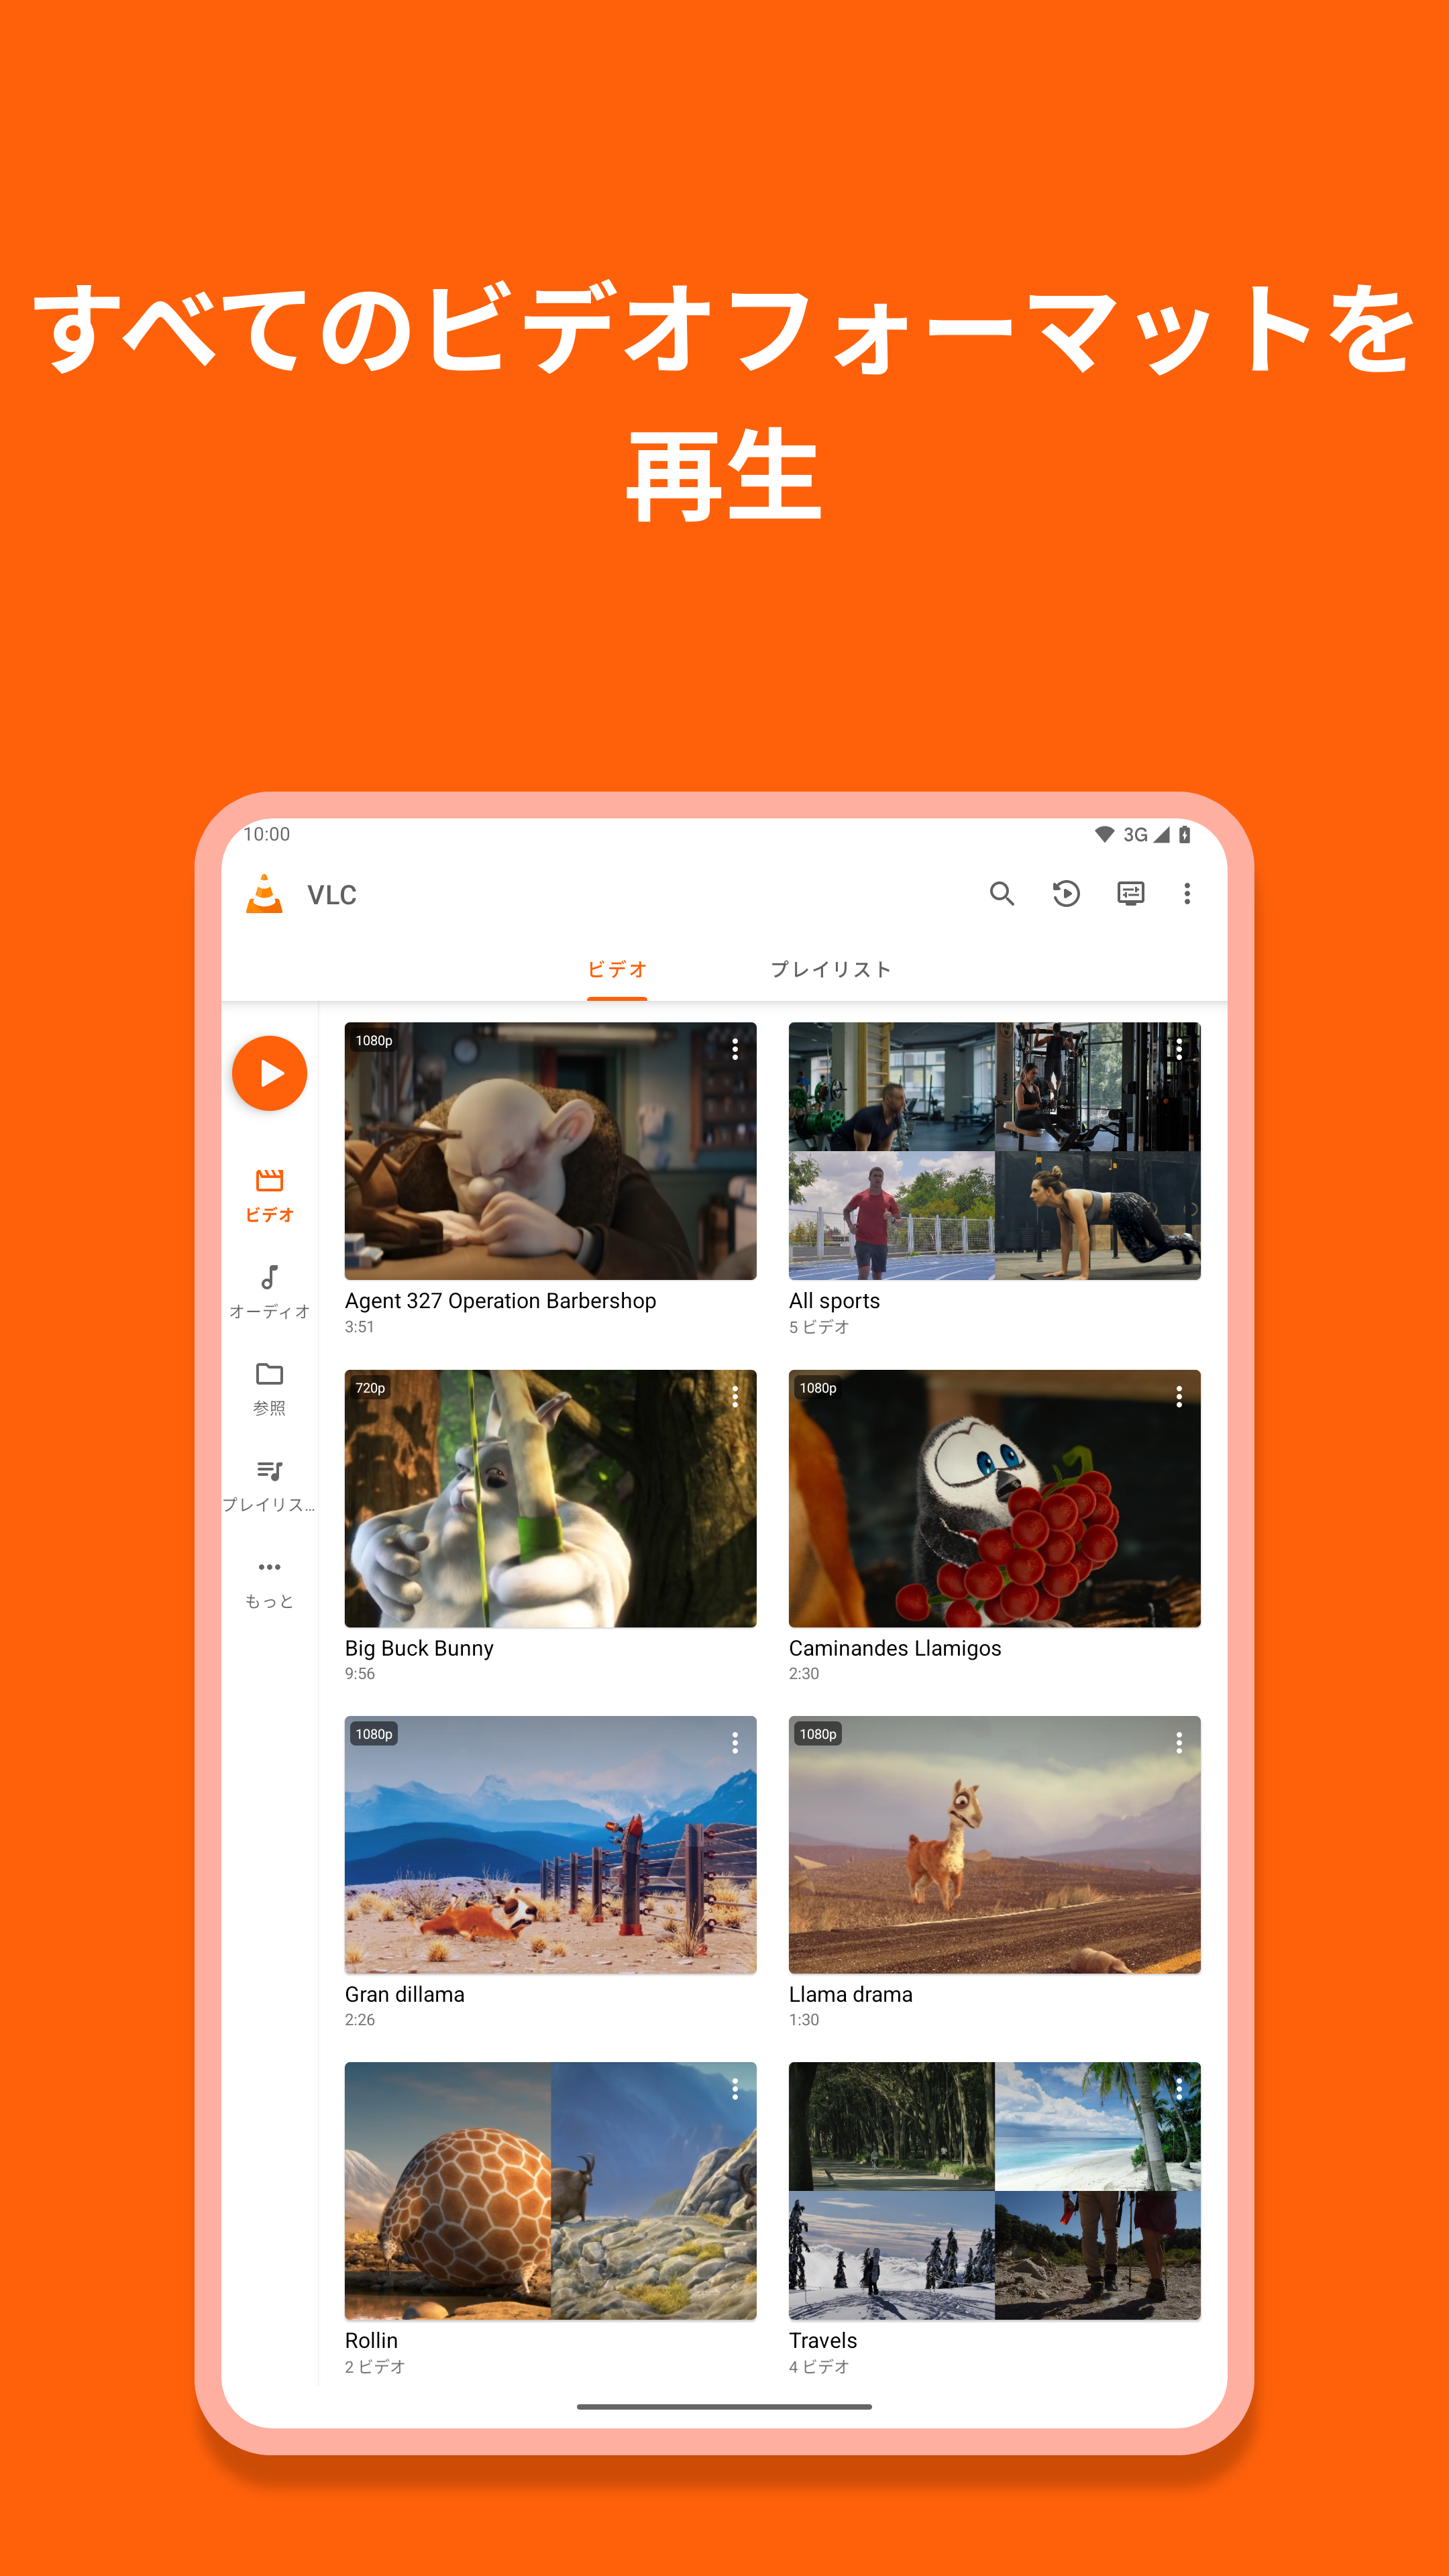
Task: Tap the bottom navigation gesture bar
Action: click(724, 2407)
